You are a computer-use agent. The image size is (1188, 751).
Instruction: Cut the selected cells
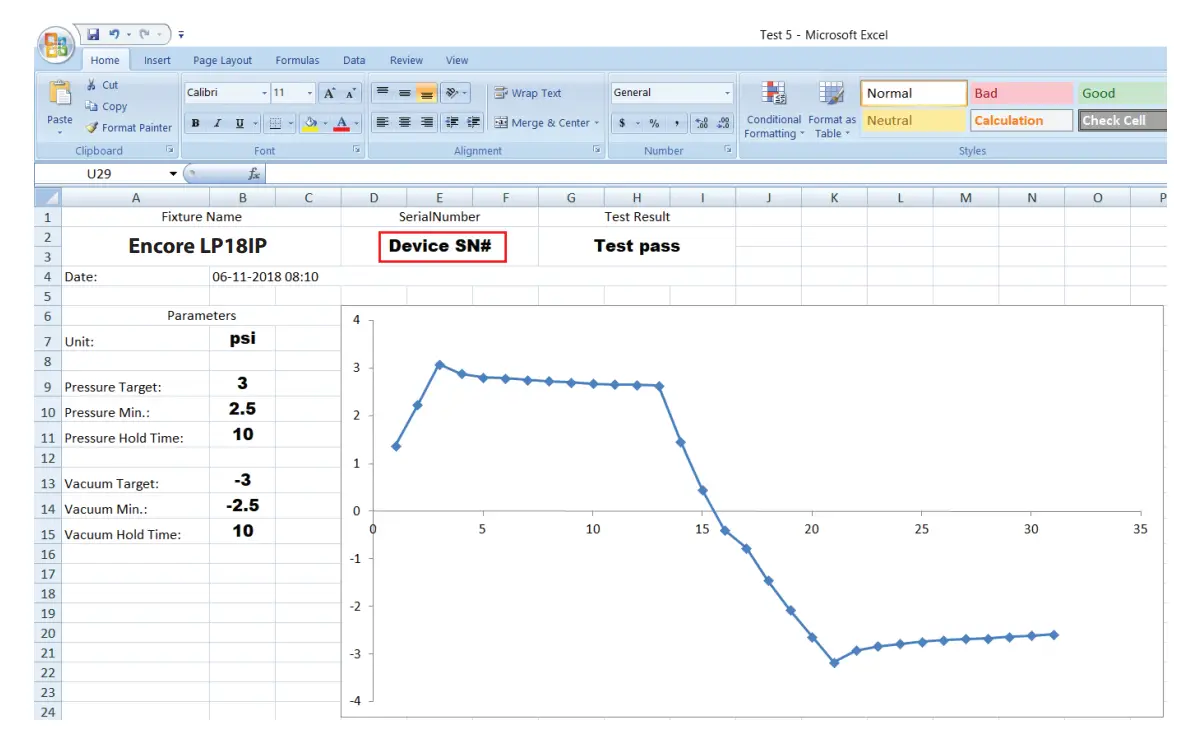point(102,85)
